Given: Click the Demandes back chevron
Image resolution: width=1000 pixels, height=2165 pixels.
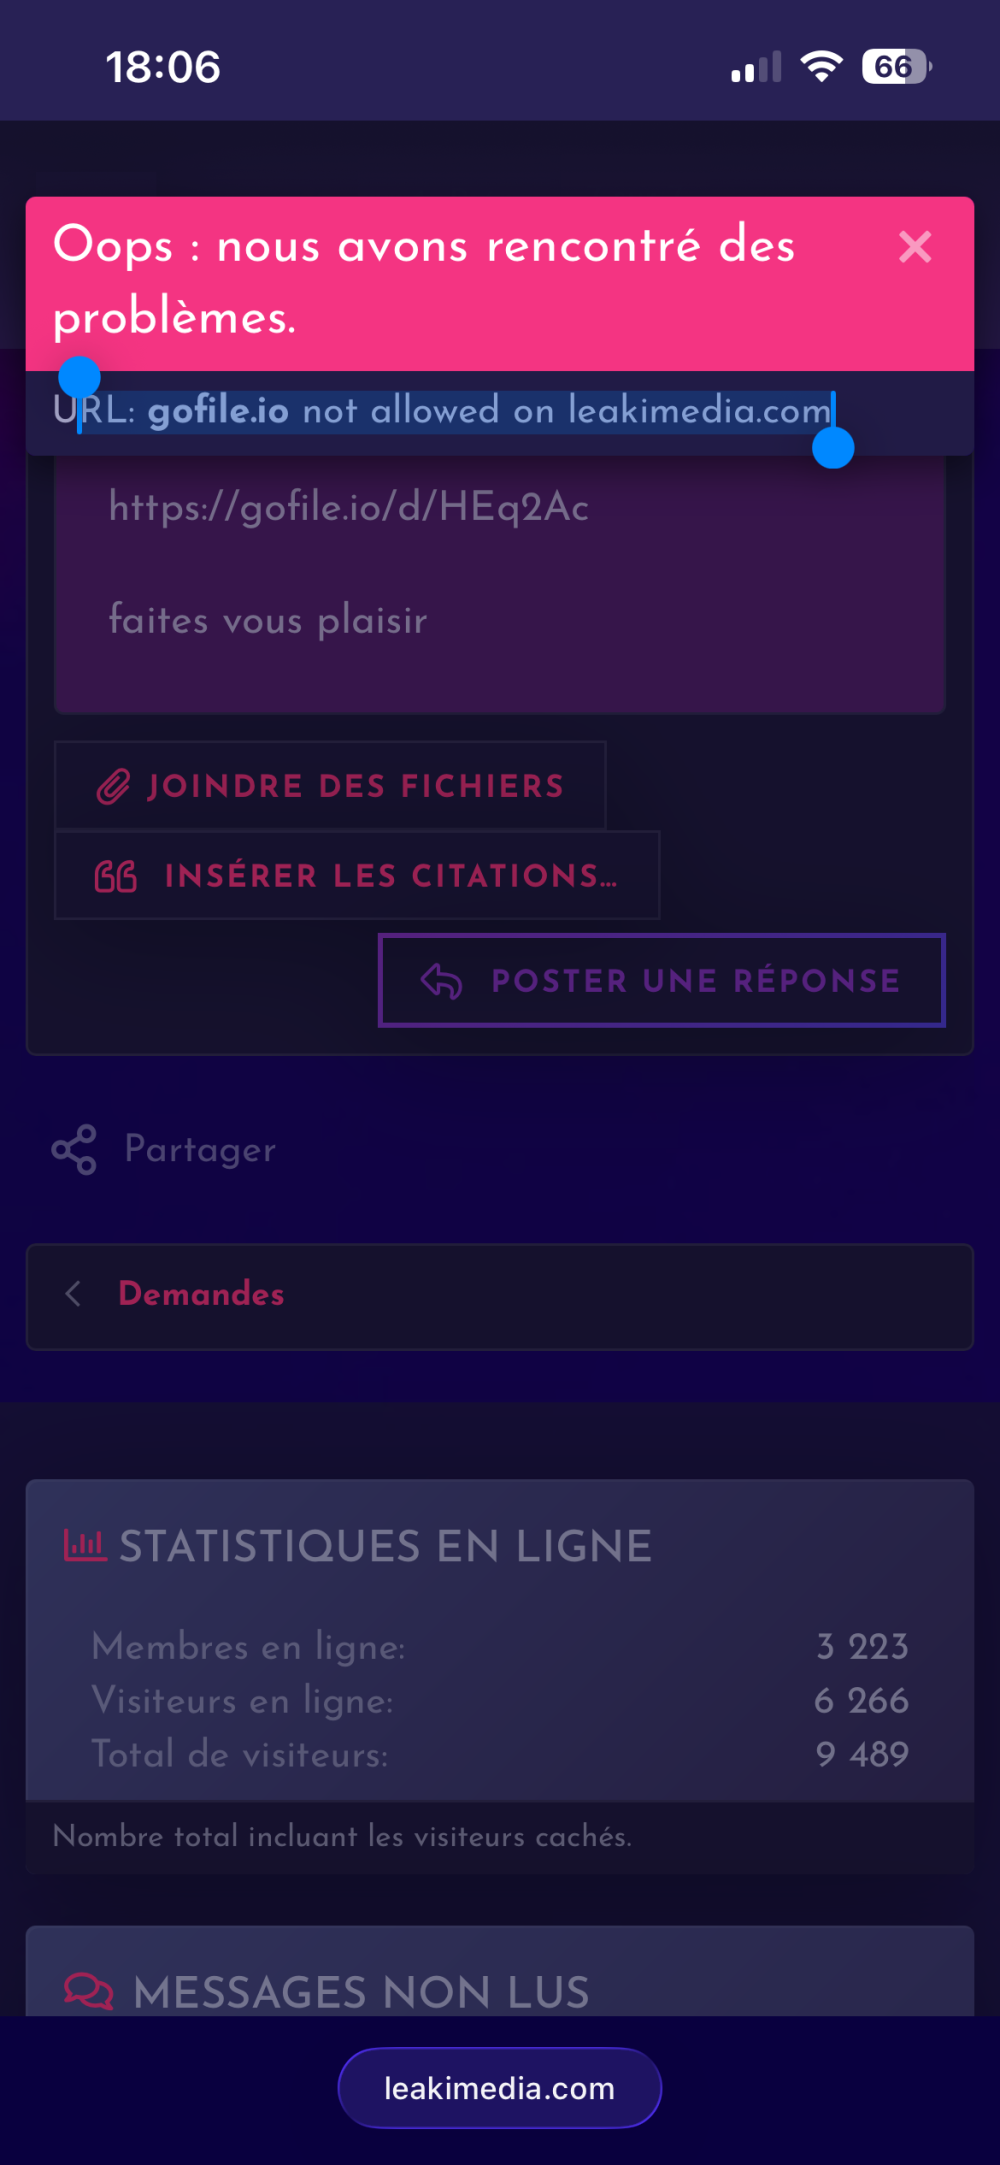Looking at the screenshot, I should [x=73, y=1294].
